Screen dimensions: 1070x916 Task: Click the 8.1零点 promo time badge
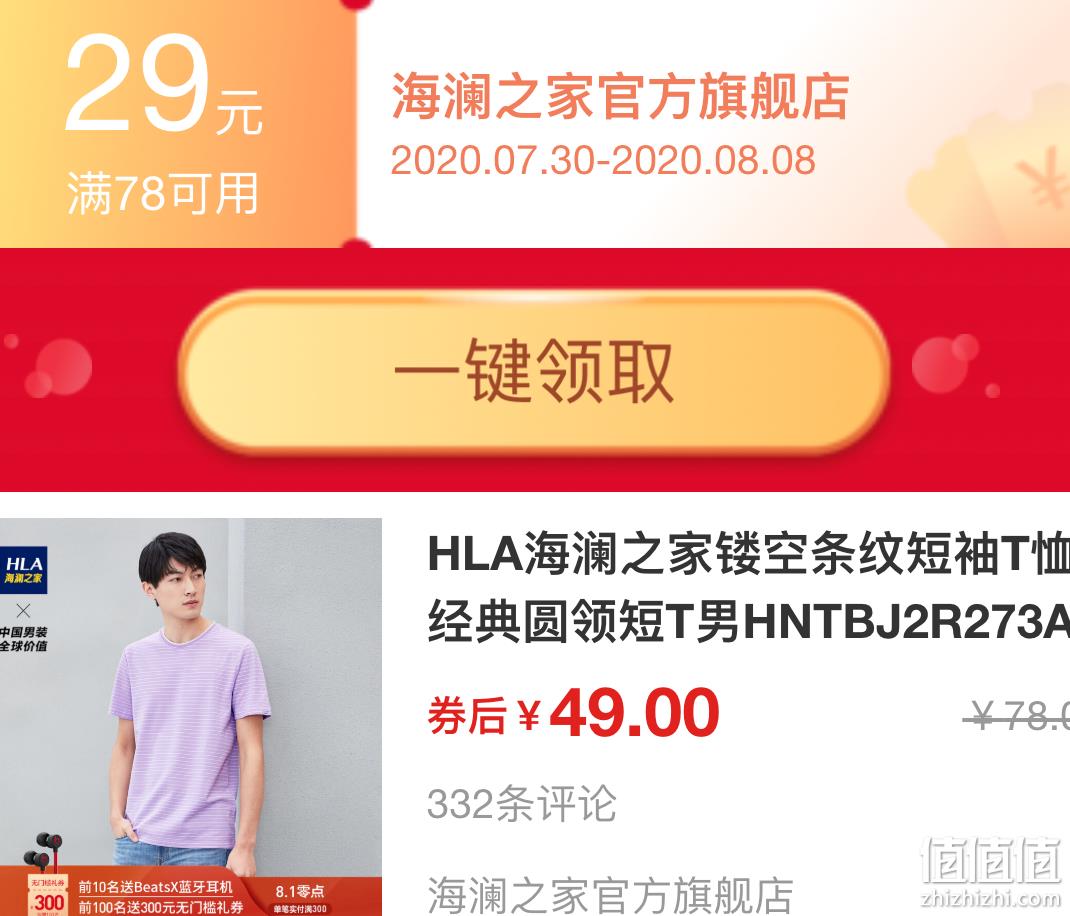click(x=300, y=891)
